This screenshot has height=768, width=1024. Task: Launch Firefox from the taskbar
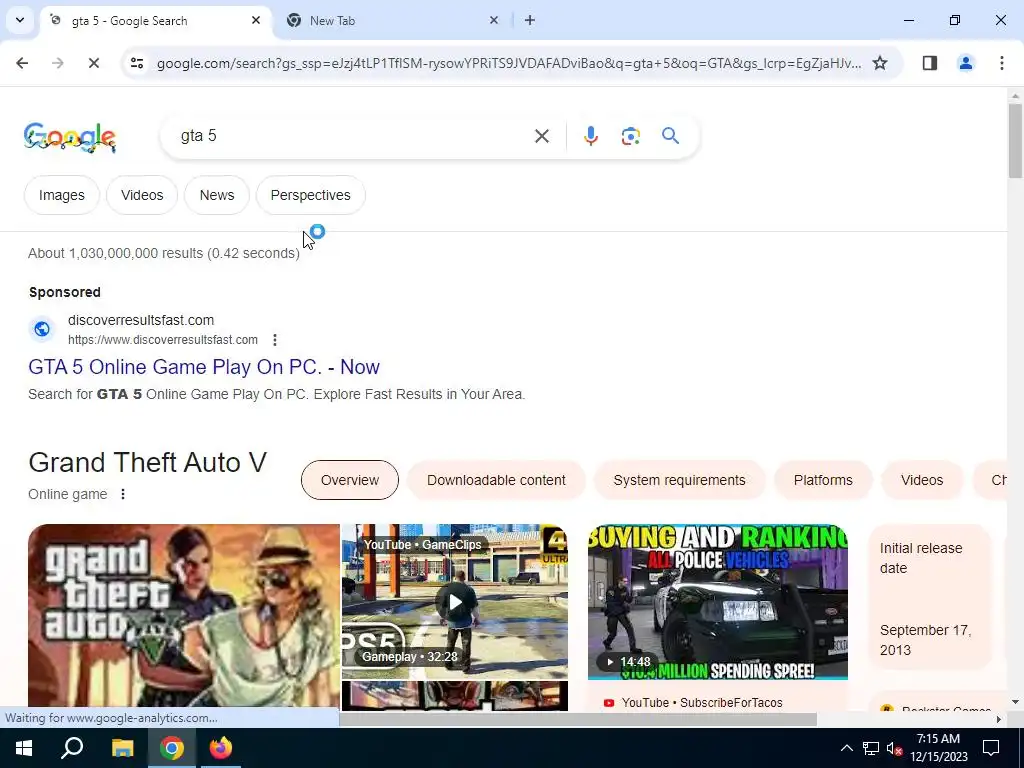coord(221,748)
